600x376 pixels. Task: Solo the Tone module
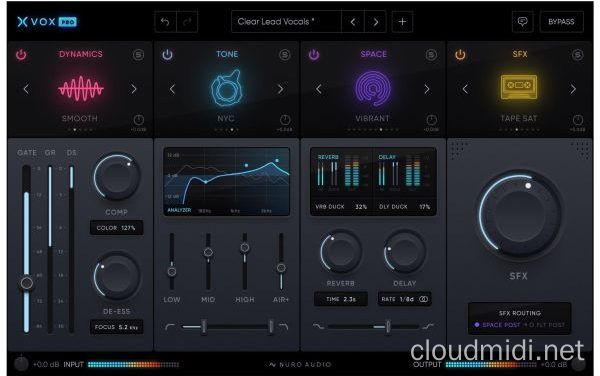(x=284, y=55)
